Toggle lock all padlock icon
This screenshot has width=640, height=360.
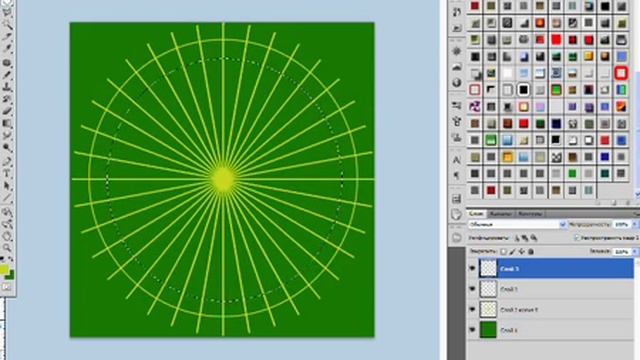(531, 252)
